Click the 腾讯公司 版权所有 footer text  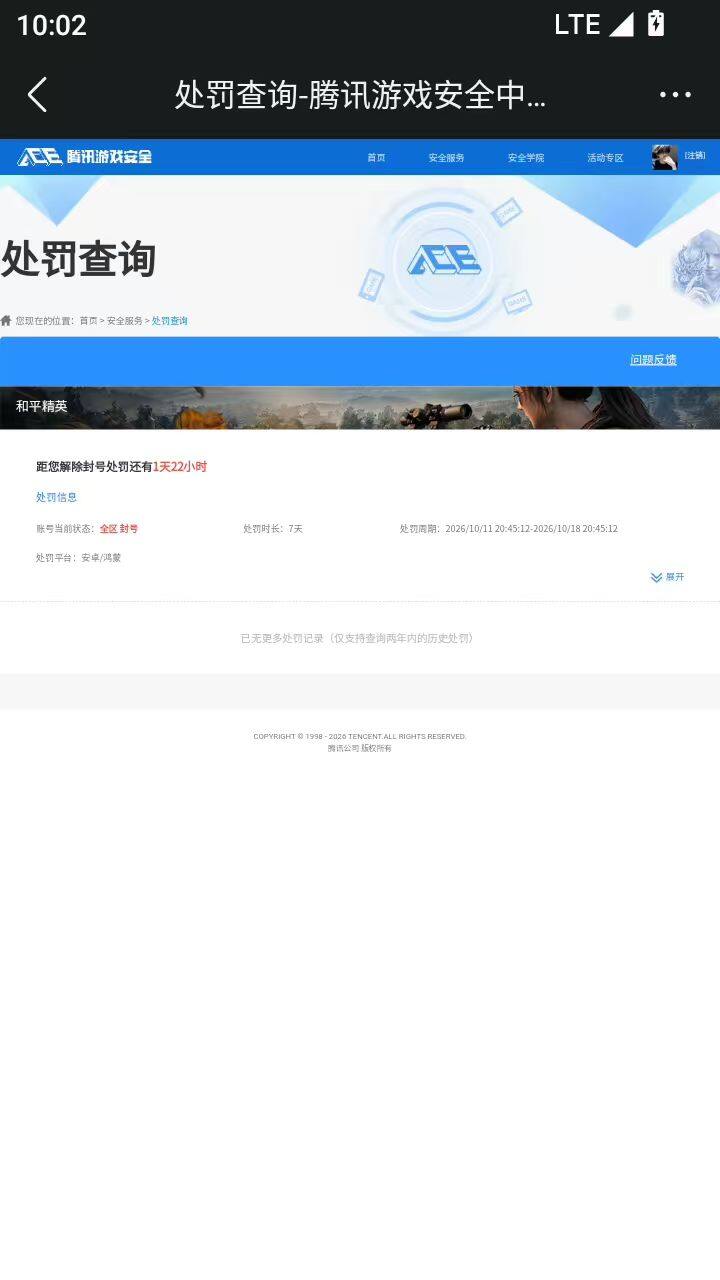click(x=360, y=748)
